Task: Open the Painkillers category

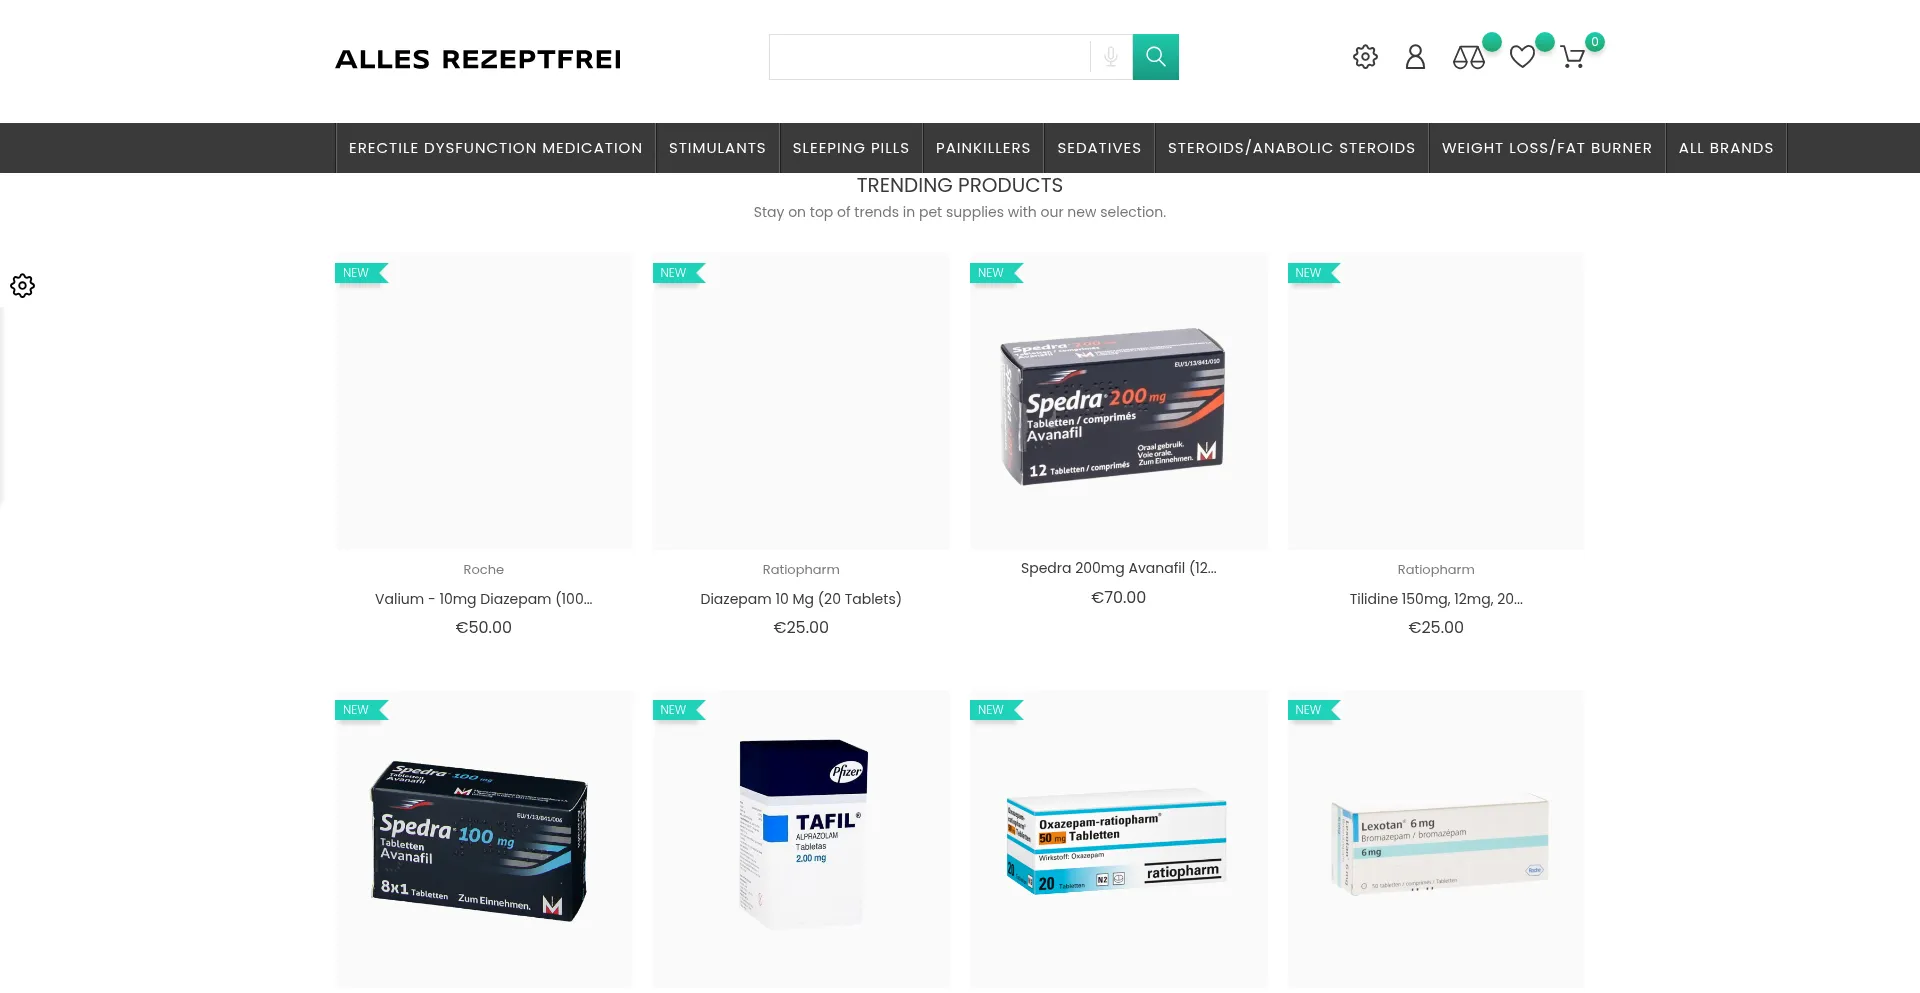Action: 983,148
